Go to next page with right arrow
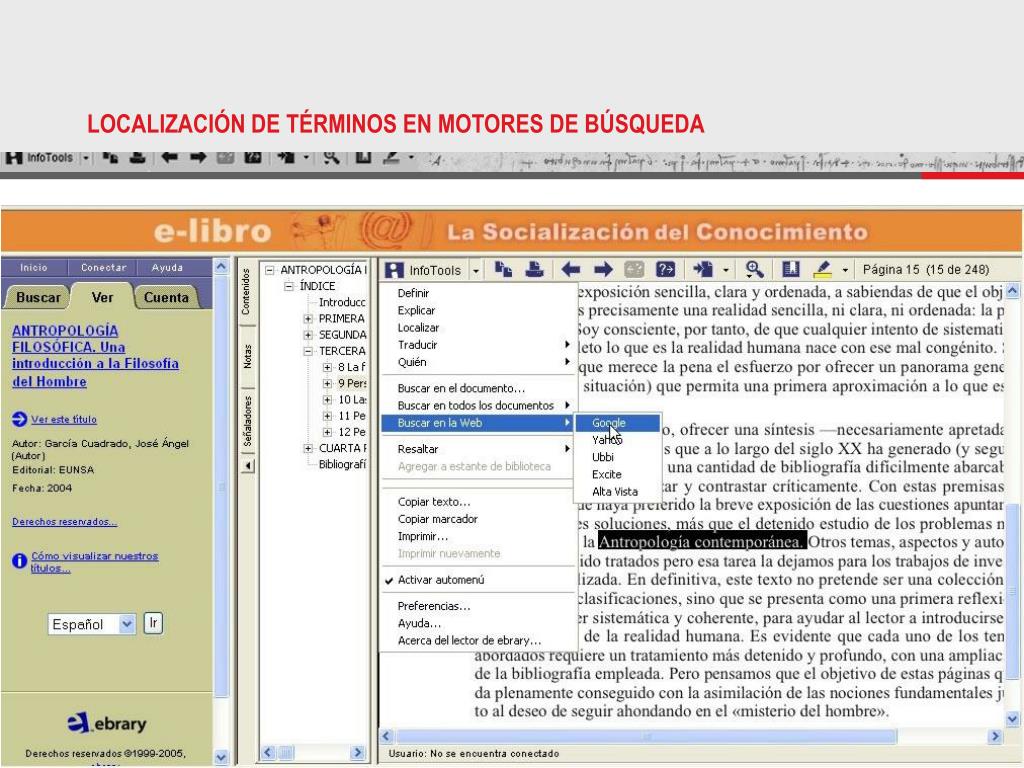Image resolution: width=1024 pixels, height=768 pixels. point(602,269)
